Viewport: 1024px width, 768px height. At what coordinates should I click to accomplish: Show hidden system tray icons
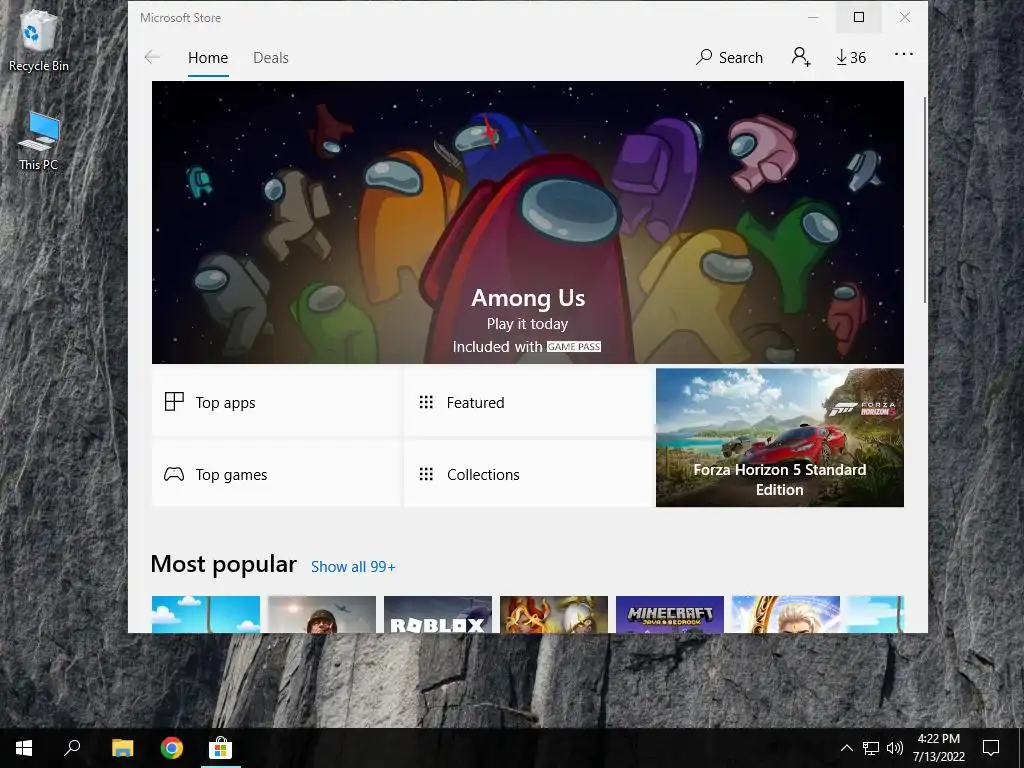(x=846, y=748)
